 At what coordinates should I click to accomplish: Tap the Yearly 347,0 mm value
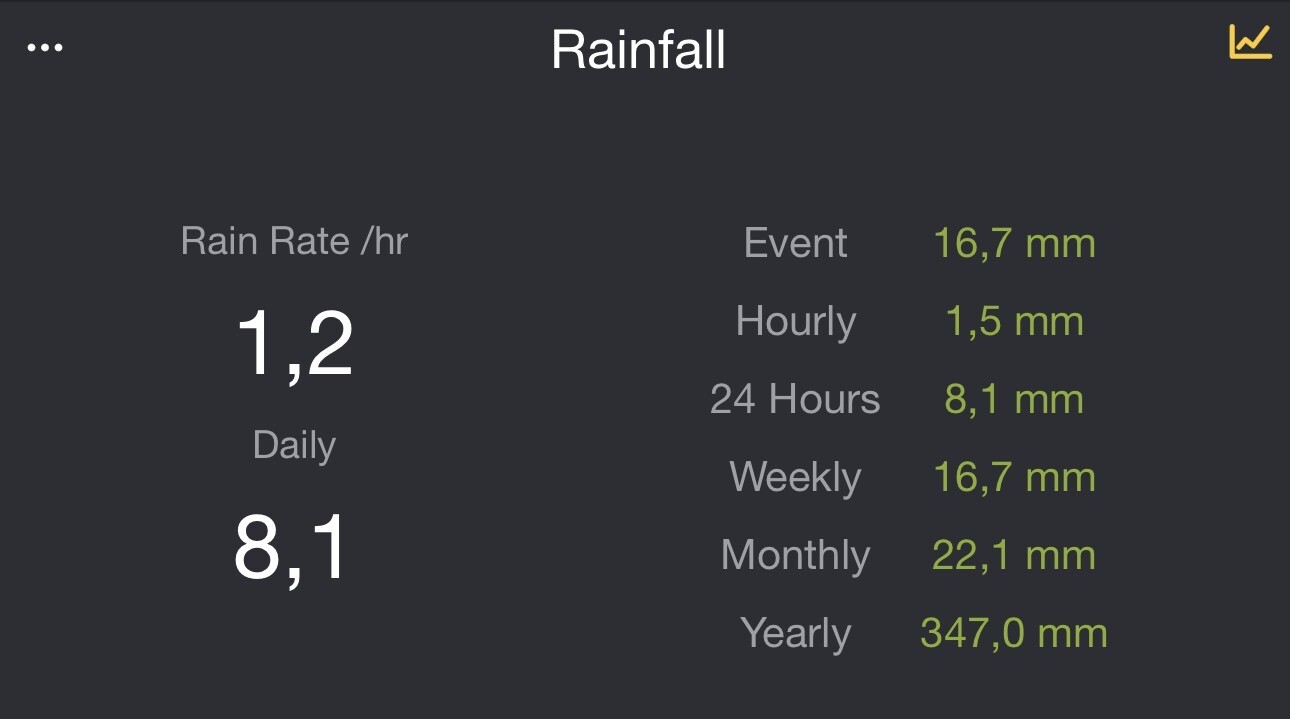(x=1014, y=633)
